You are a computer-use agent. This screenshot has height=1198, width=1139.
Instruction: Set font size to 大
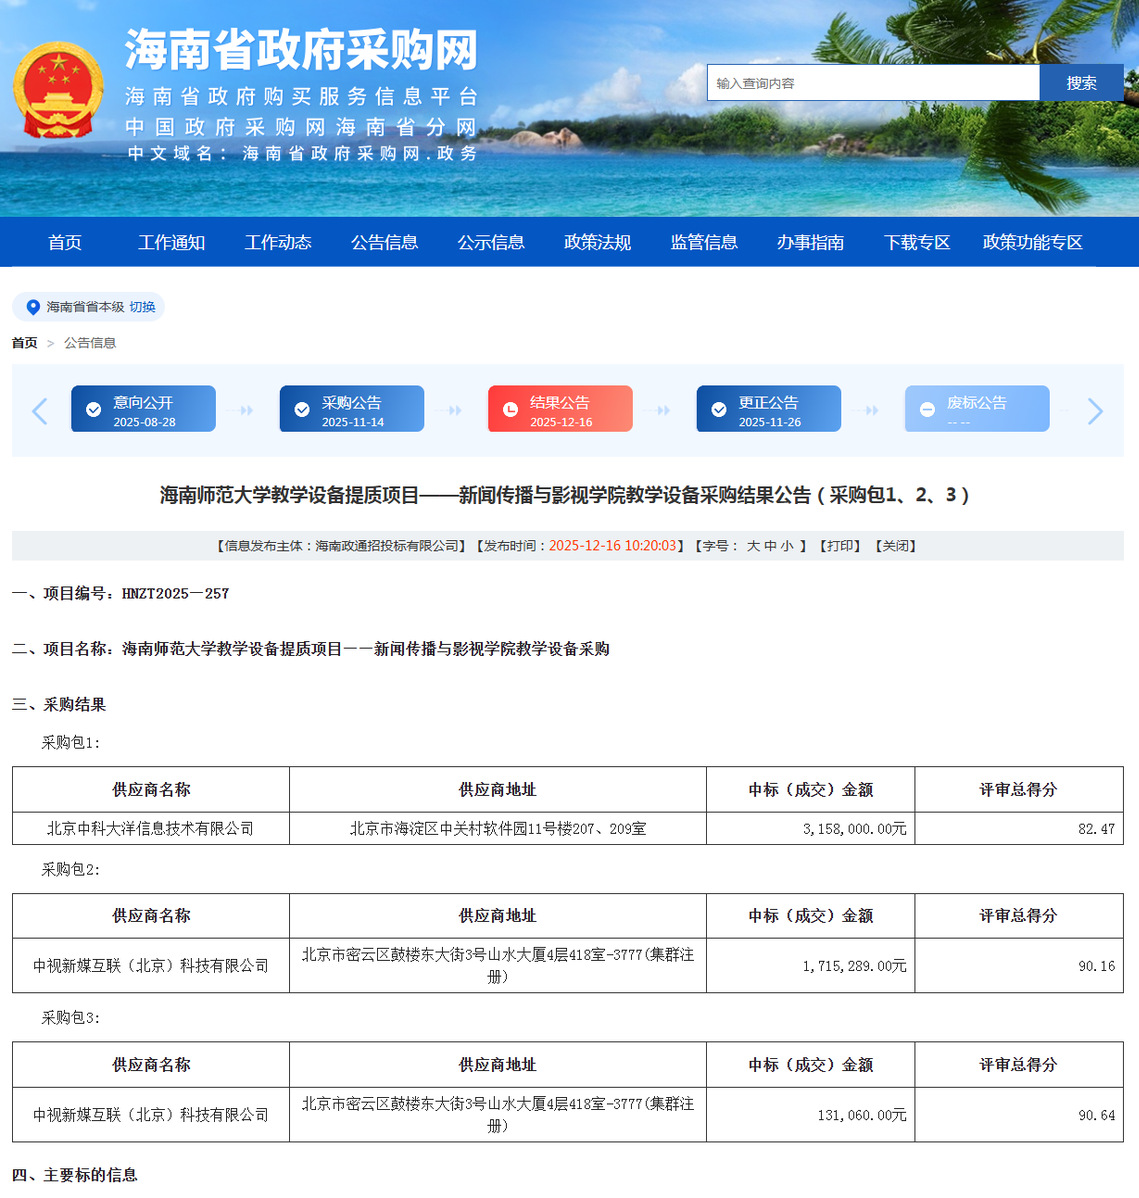(753, 546)
